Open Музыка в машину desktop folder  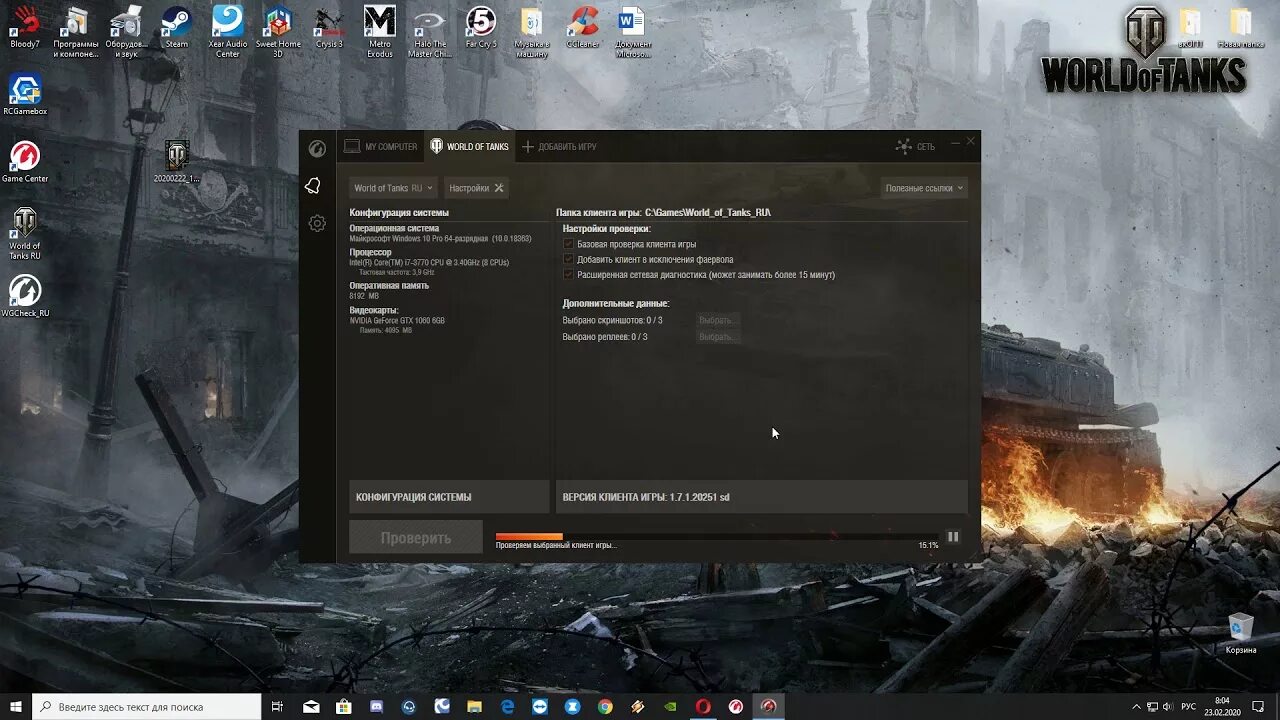[532, 32]
